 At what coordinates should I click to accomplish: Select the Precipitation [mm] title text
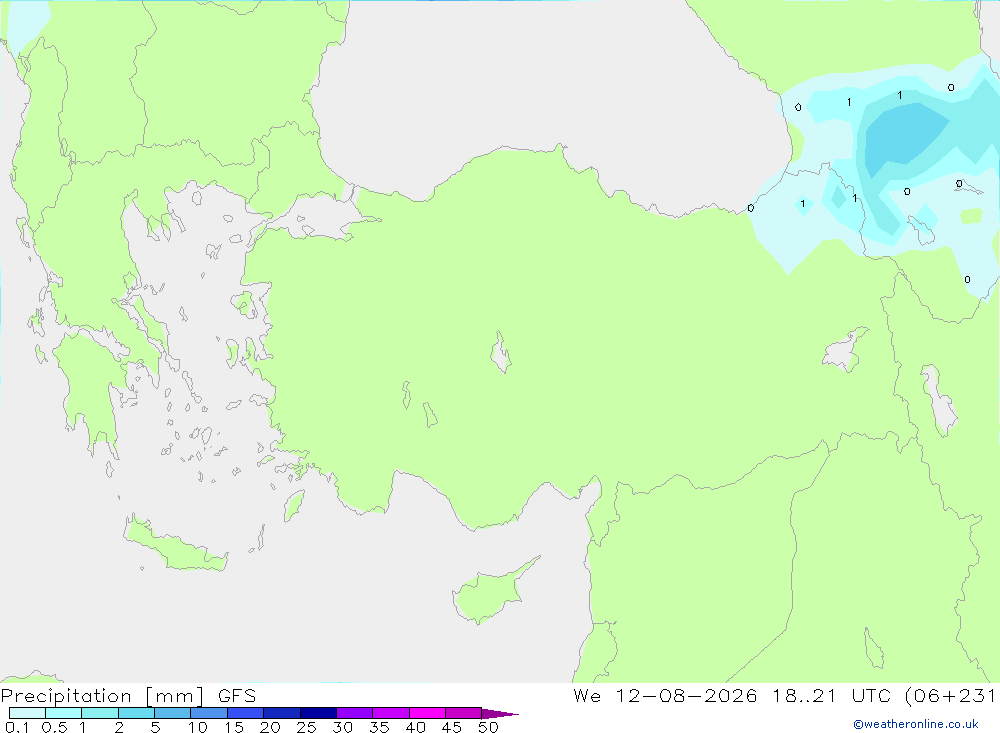coord(102,696)
